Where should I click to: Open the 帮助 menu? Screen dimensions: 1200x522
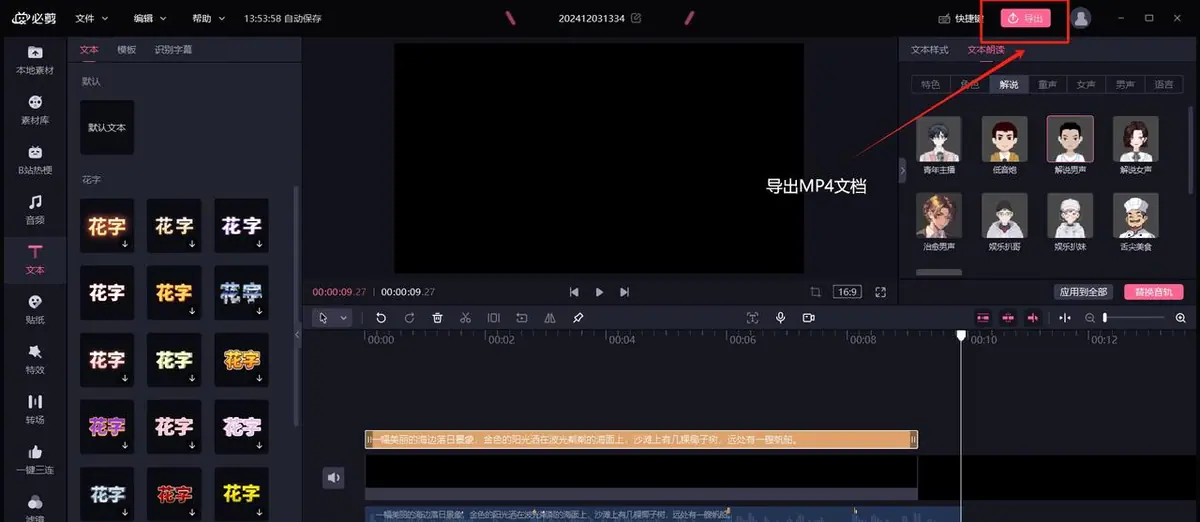coord(208,18)
